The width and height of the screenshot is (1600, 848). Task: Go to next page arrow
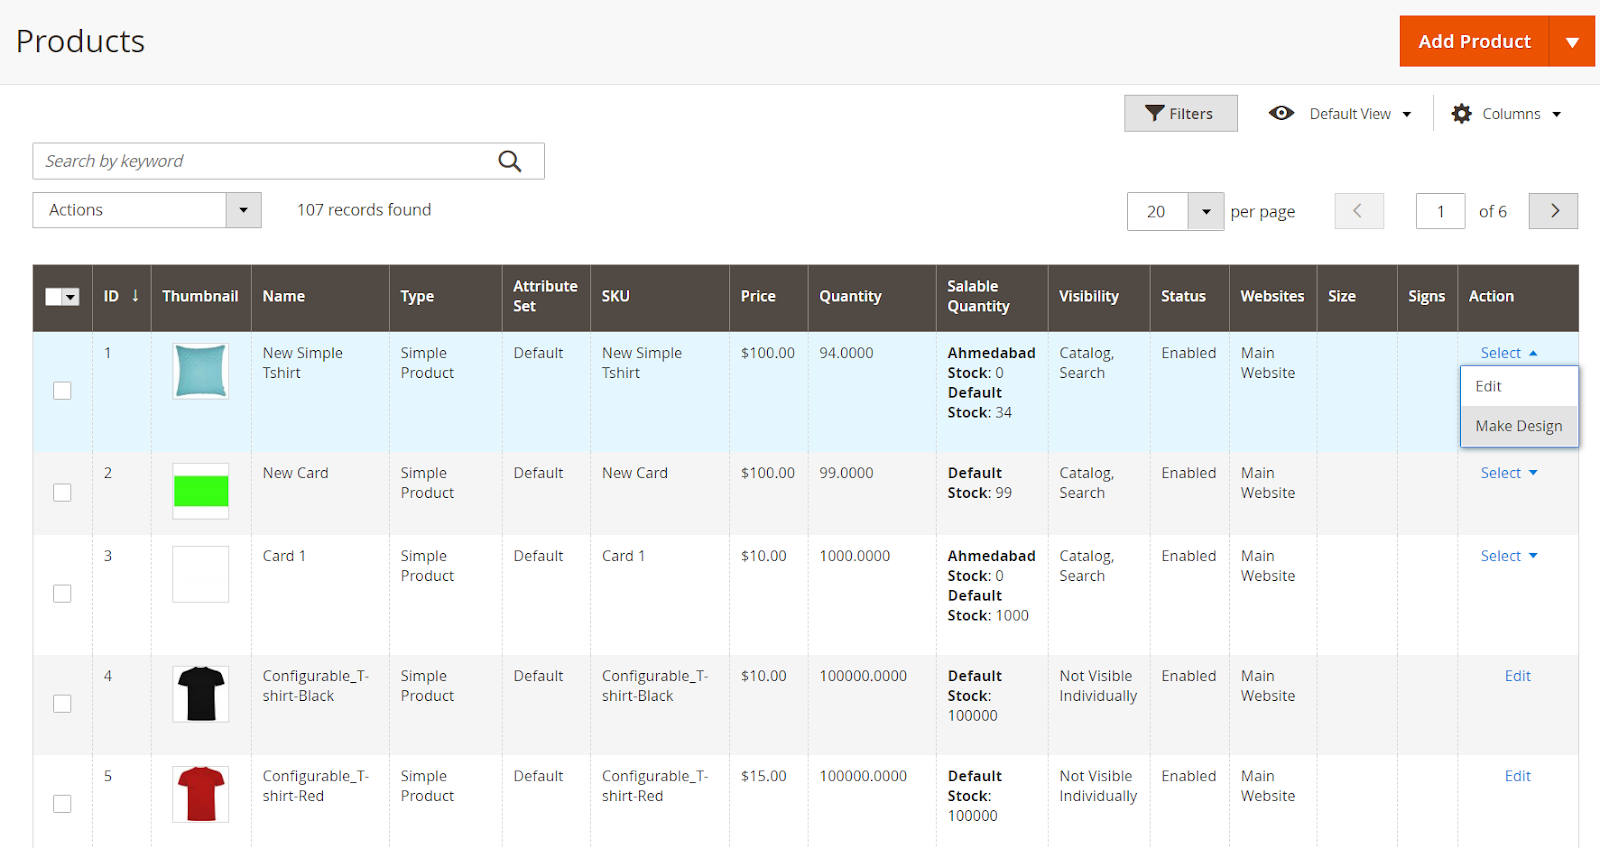click(x=1553, y=211)
